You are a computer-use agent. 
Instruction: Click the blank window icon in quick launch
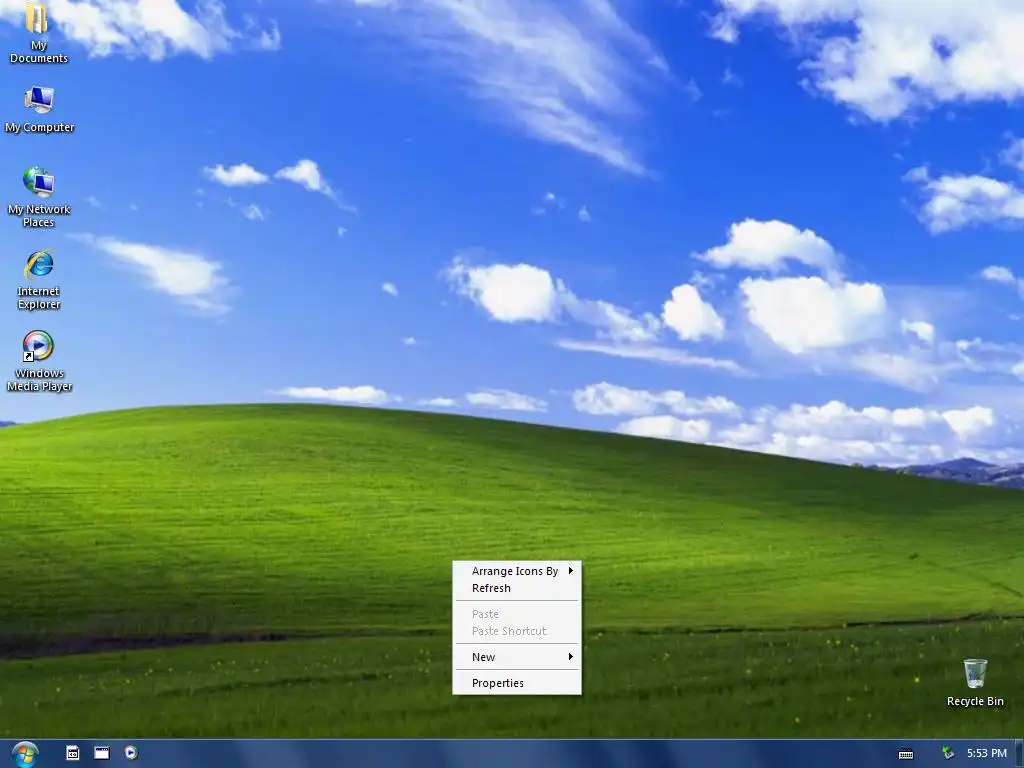pyautogui.click(x=102, y=753)
